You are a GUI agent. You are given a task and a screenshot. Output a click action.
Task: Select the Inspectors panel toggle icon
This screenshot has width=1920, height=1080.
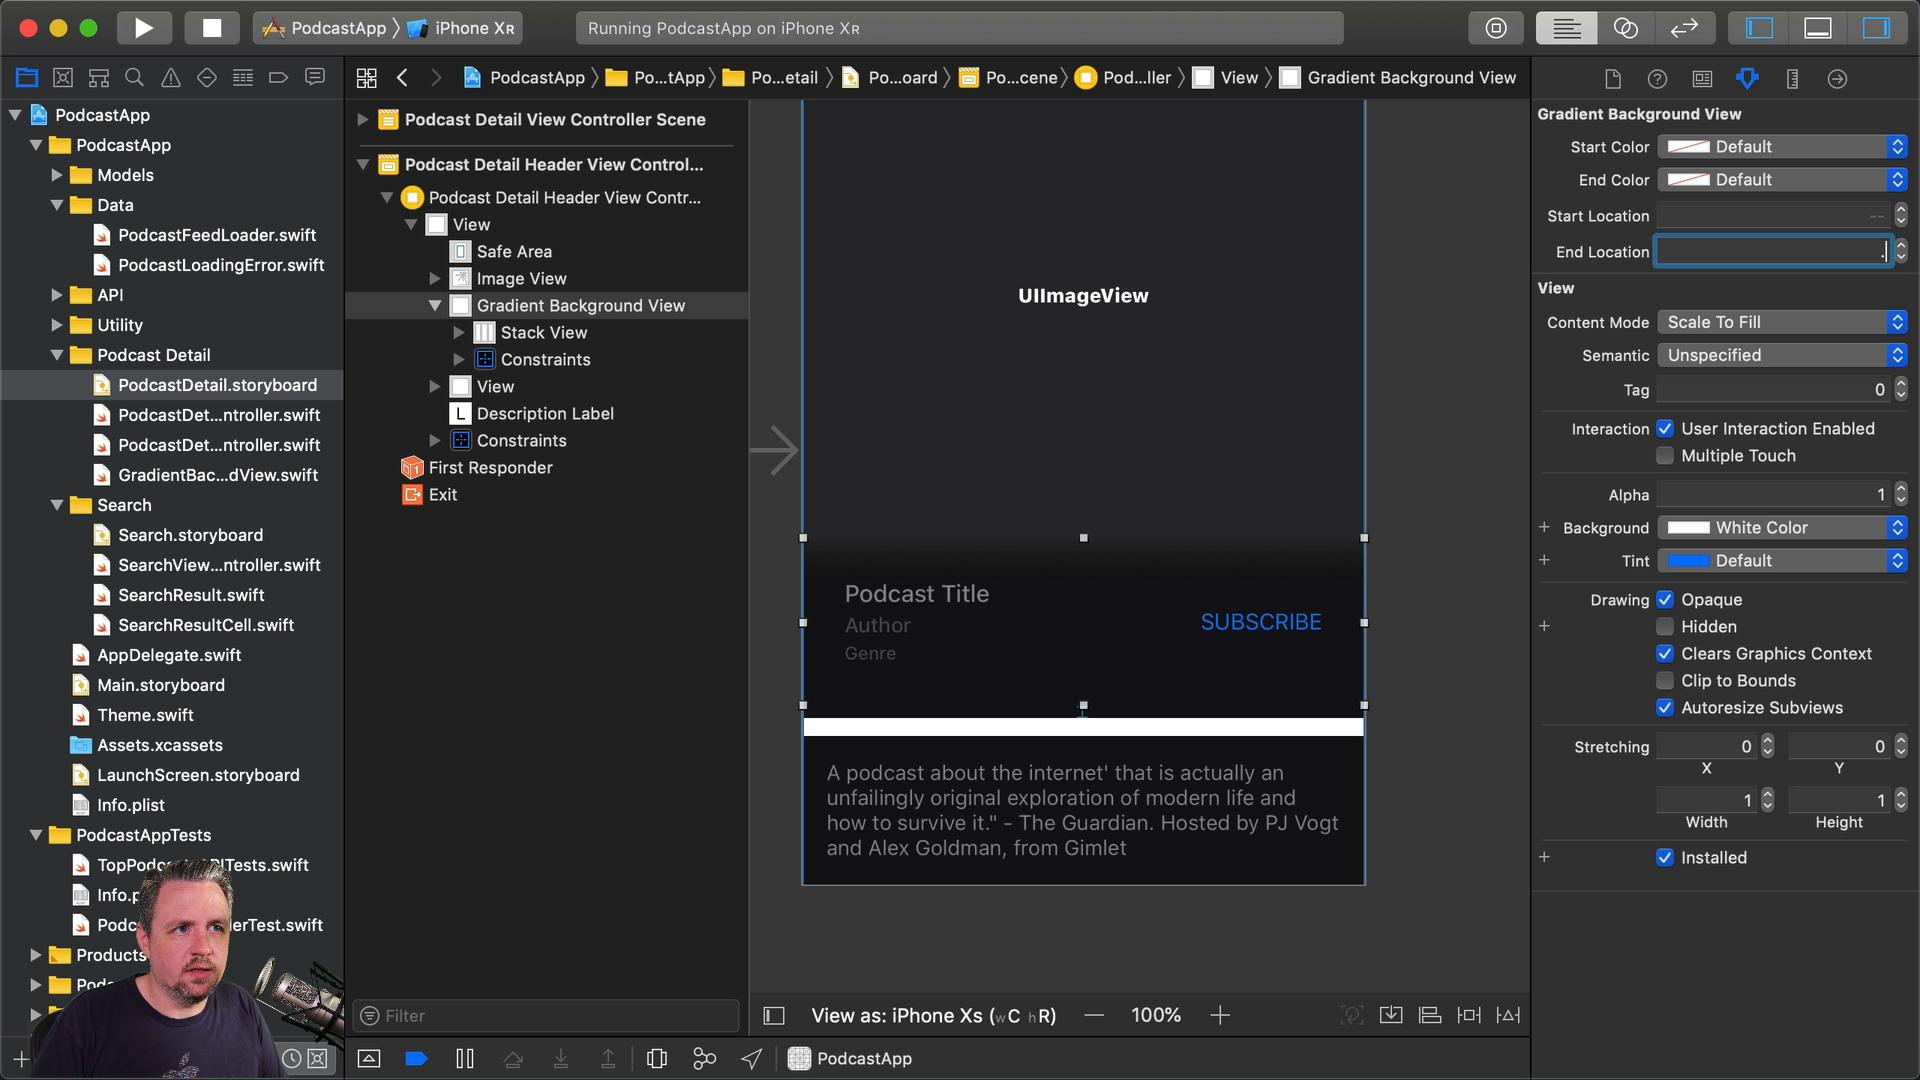point(1879,28)
